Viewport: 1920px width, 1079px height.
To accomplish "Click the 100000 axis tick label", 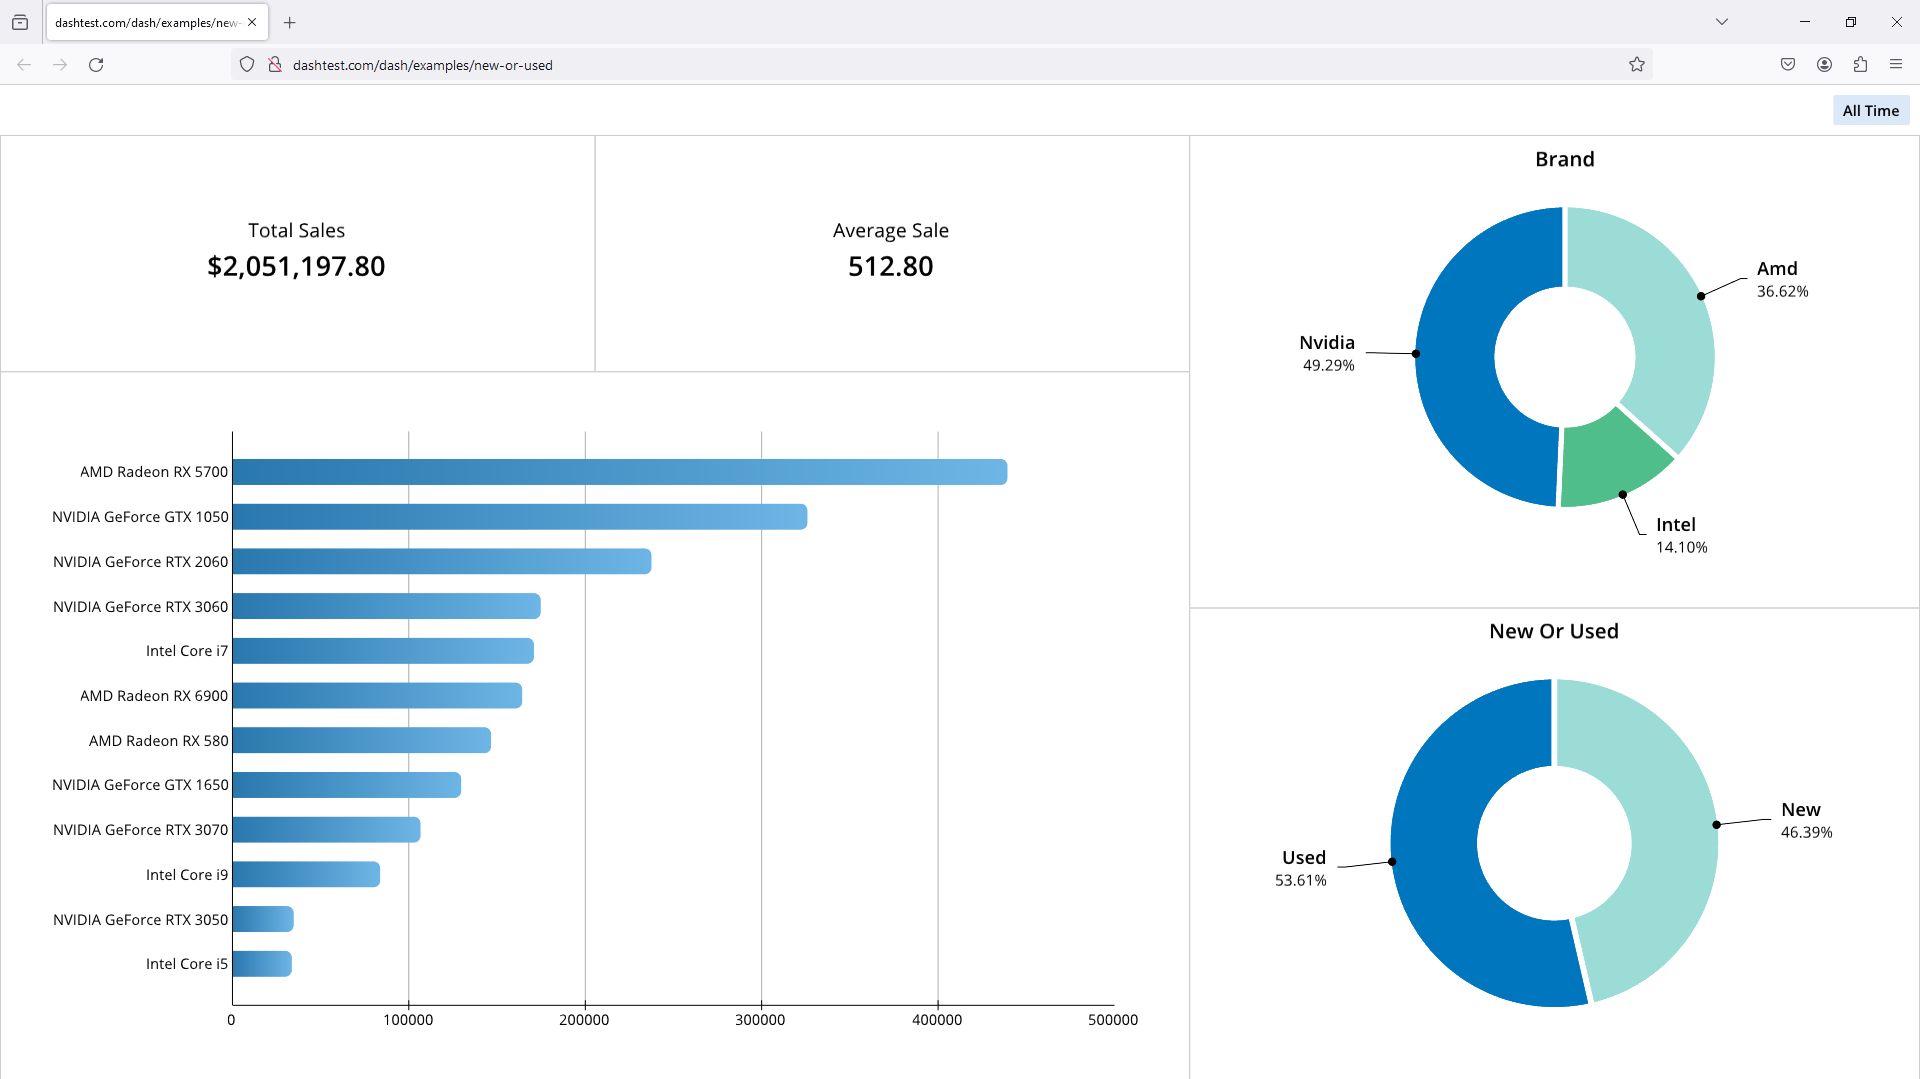I will 408,1020.
